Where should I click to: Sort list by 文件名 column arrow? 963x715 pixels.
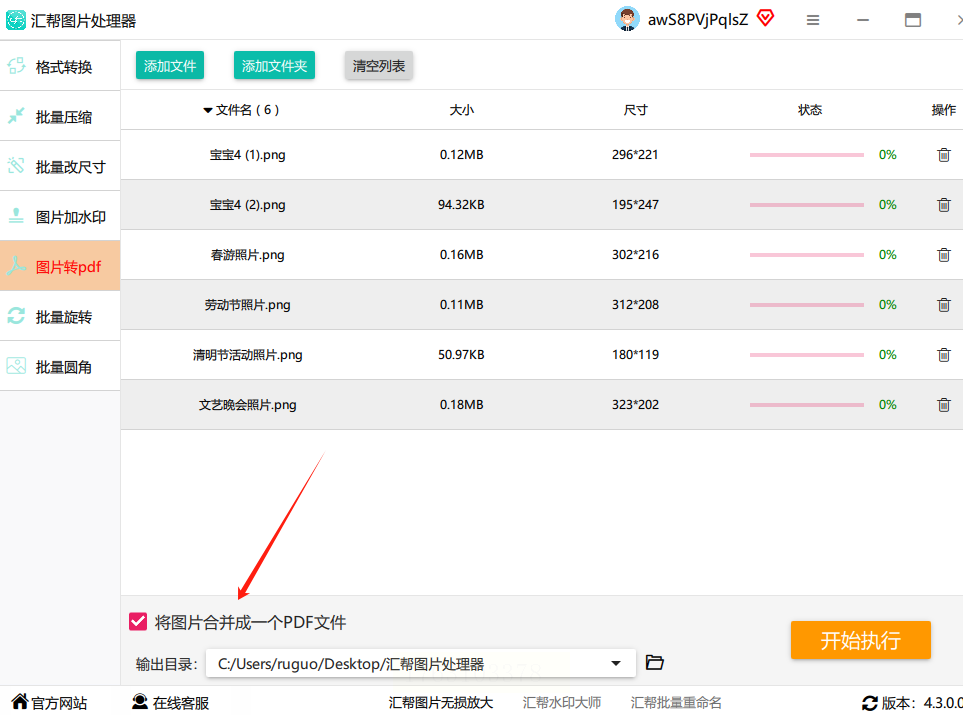tap(208, 110)
